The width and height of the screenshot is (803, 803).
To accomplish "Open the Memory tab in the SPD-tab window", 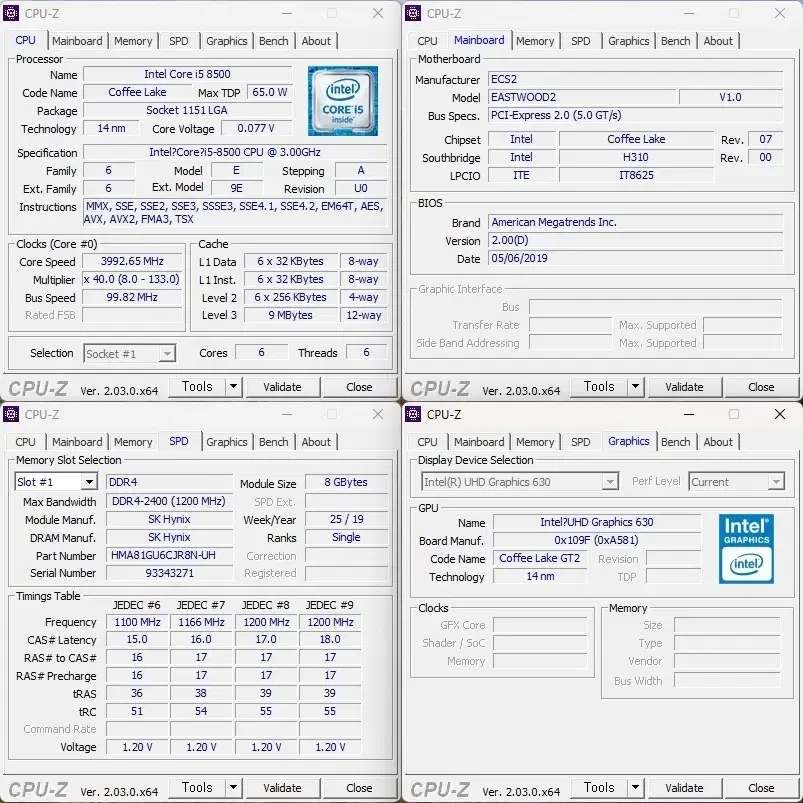I will click(x=133, y=442).
